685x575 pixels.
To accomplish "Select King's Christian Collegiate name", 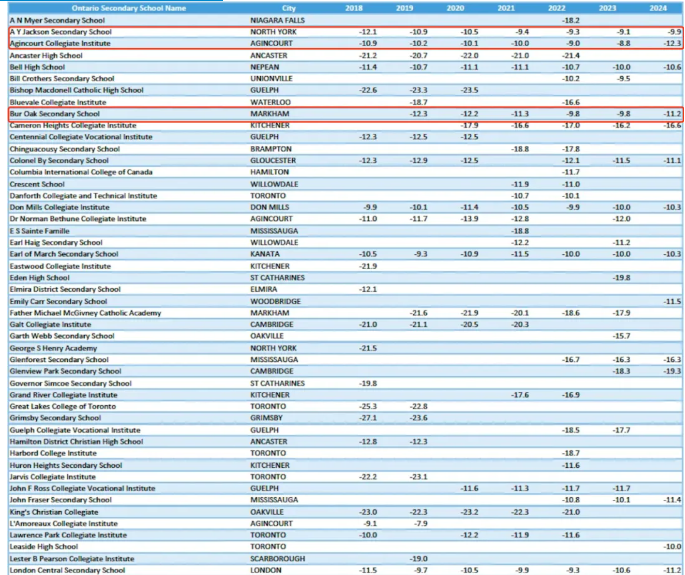I will click(x=54, y=512).
